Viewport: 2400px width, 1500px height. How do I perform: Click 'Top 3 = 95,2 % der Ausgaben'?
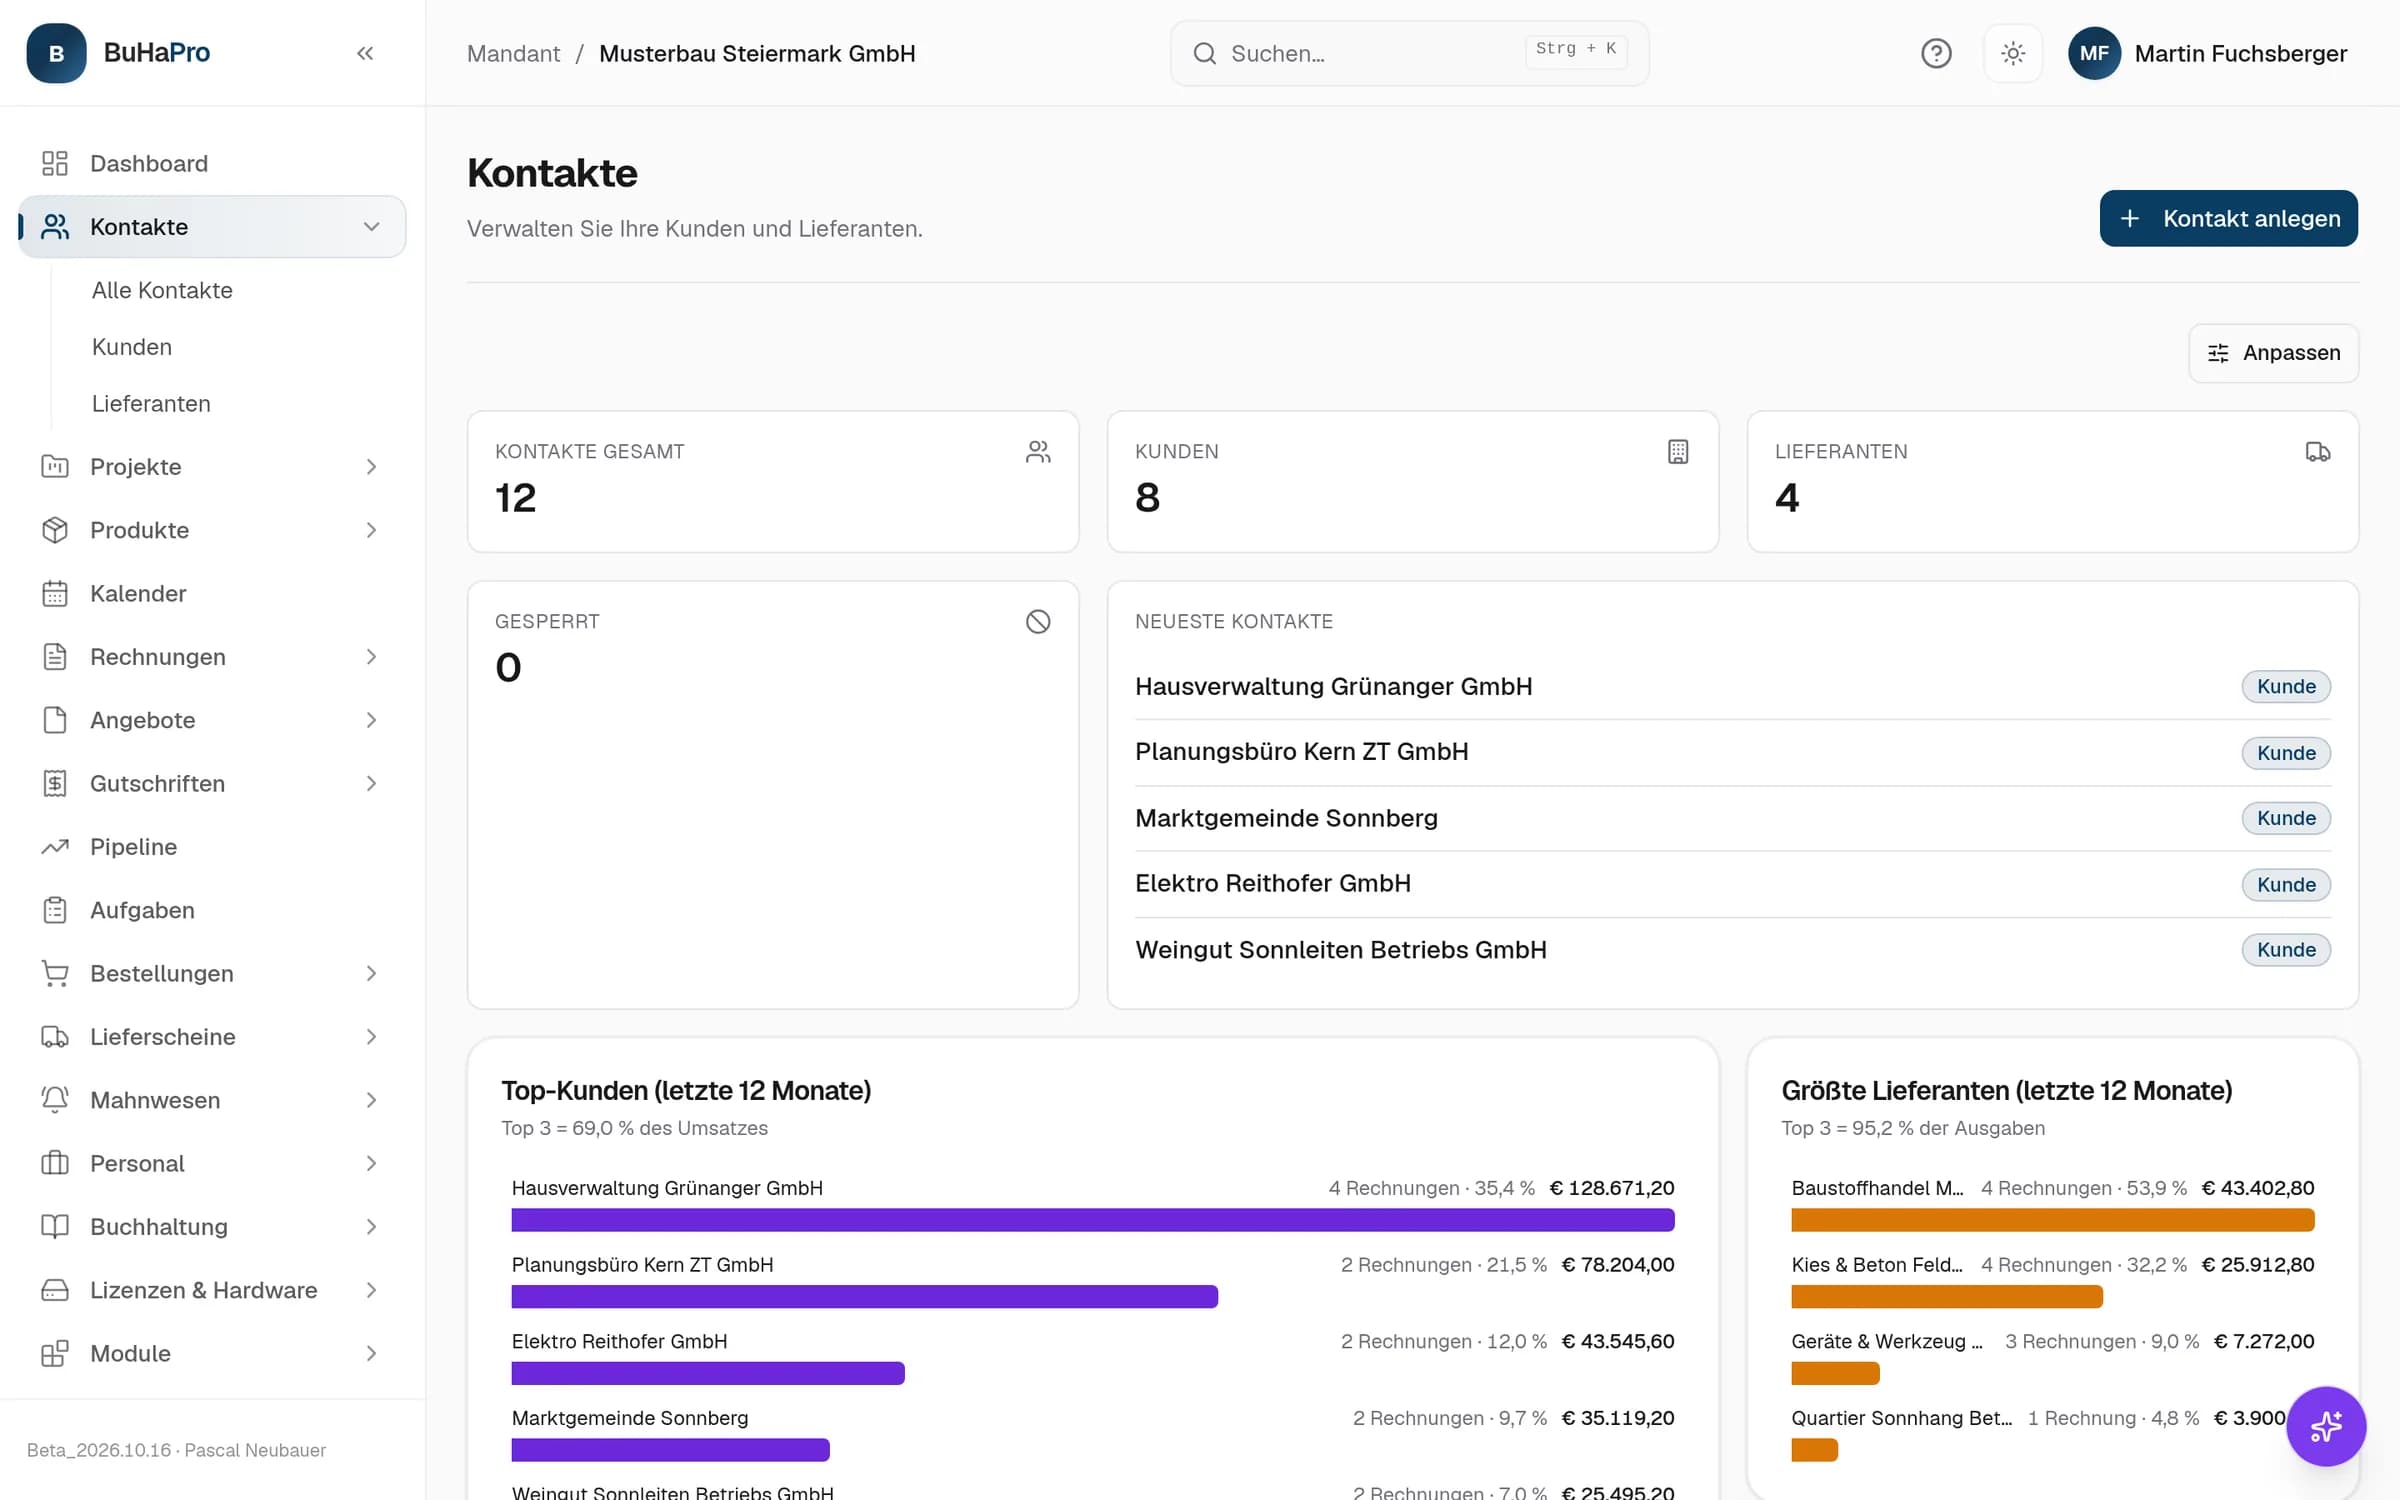(1913, 1128)
